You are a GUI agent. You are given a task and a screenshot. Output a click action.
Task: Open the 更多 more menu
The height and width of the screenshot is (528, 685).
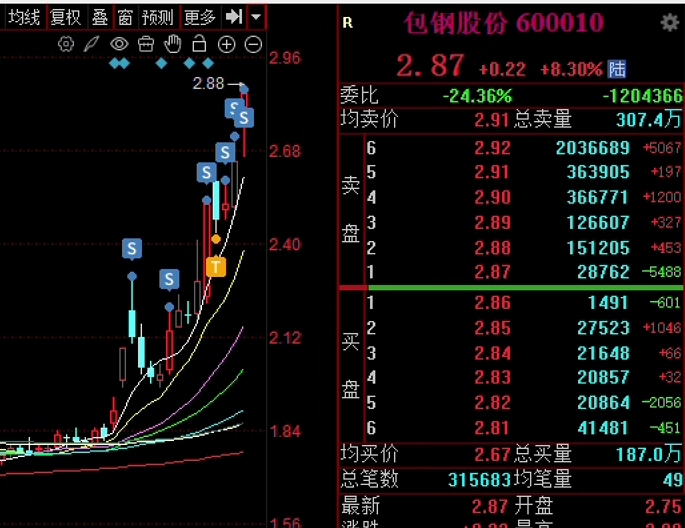click(x=200, y=17)
